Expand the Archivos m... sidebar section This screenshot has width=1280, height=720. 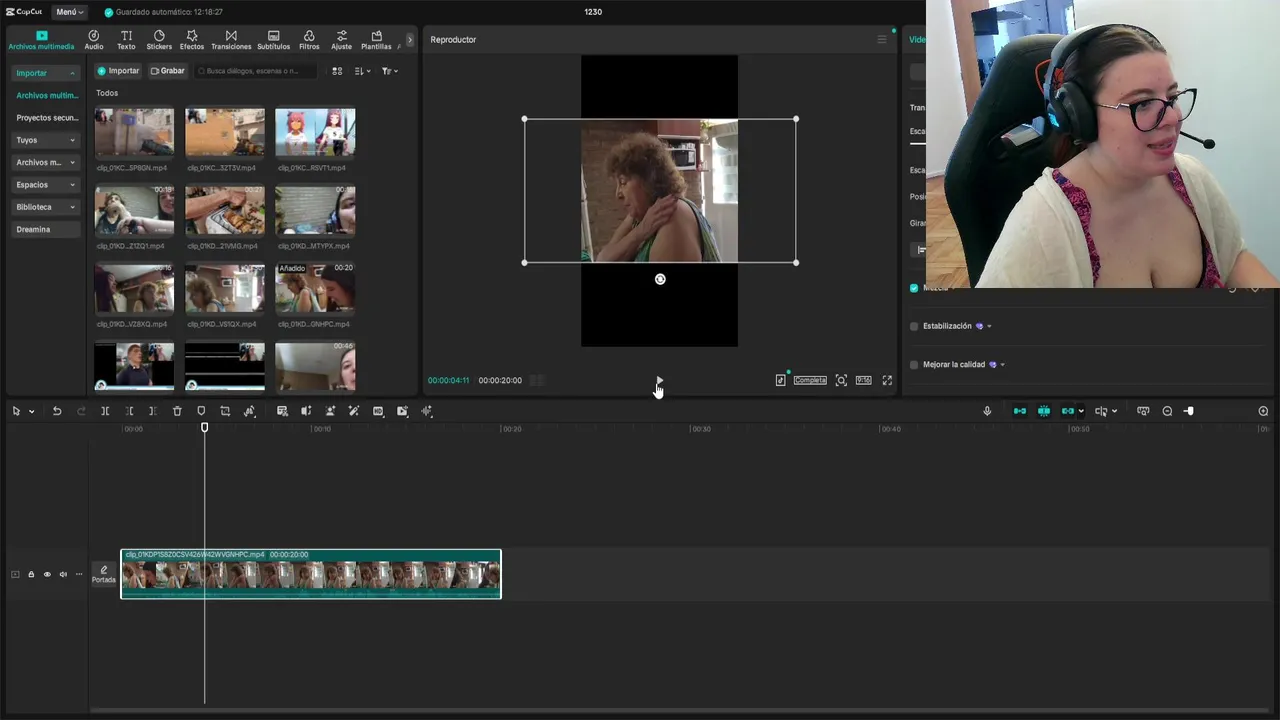45,162
